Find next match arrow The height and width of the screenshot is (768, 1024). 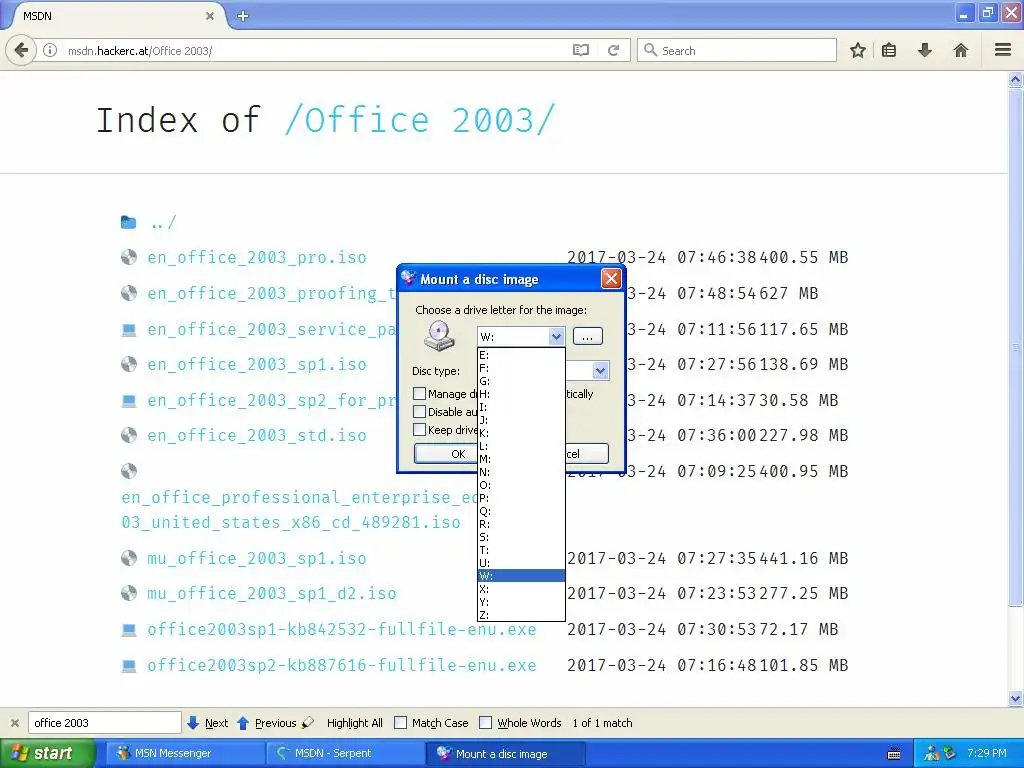click(193, 723)
